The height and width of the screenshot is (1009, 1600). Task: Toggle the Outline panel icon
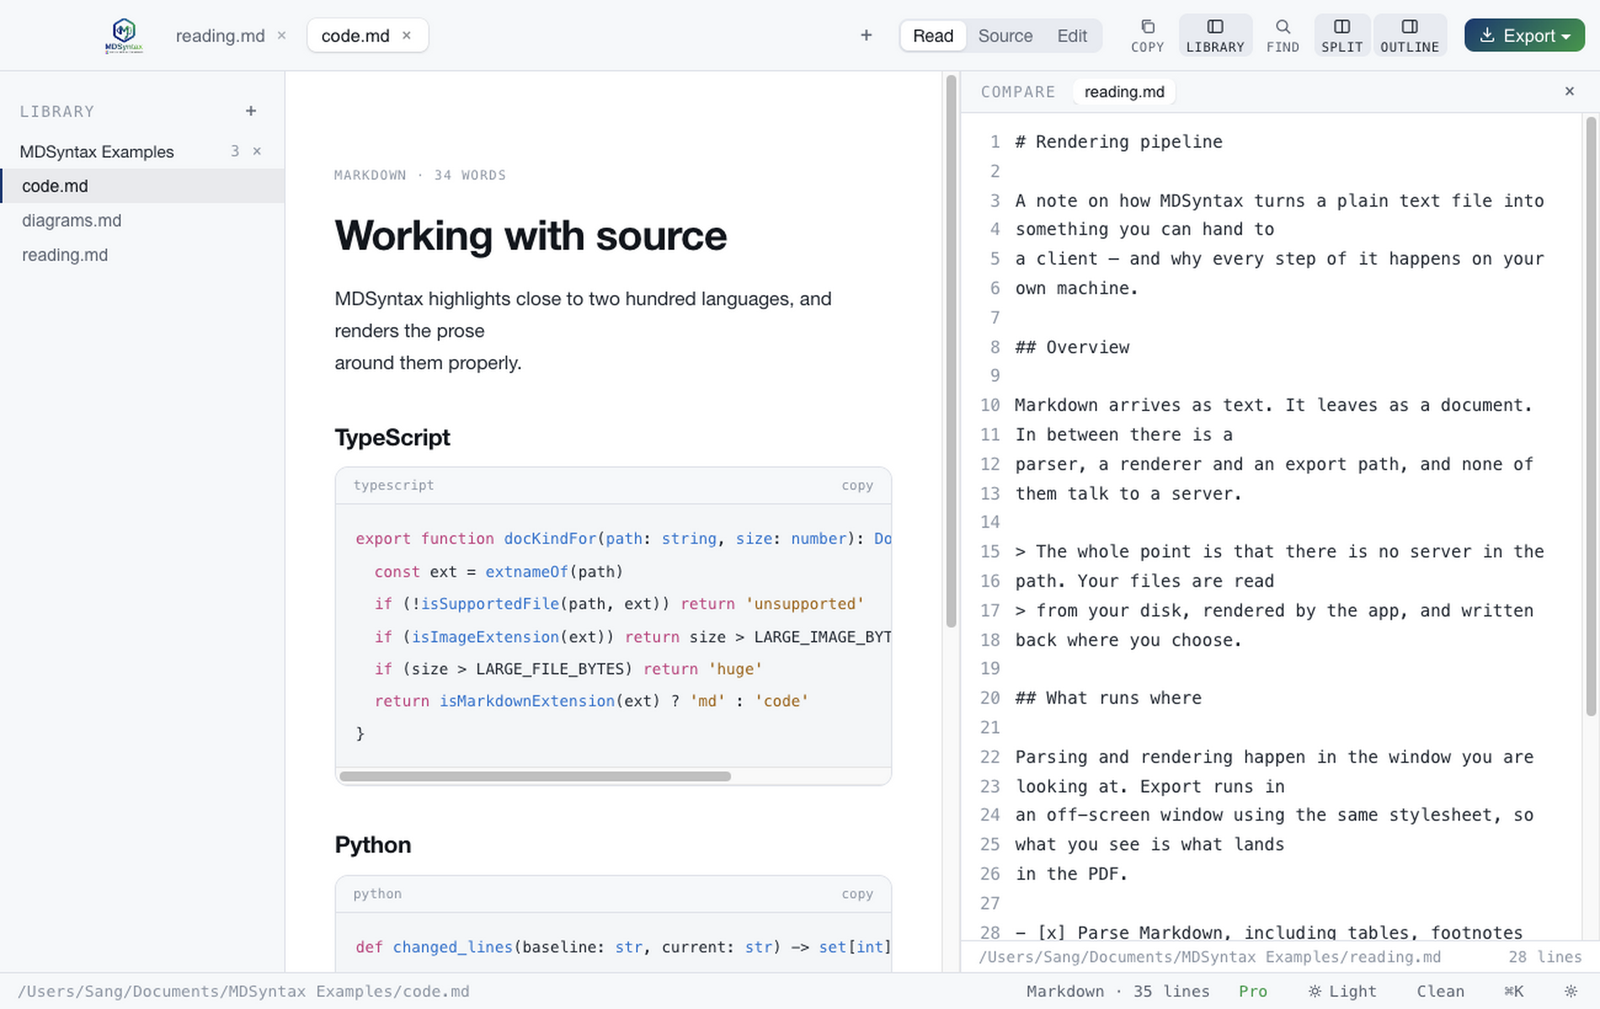pyautogui.click(x=1410, y=35)
